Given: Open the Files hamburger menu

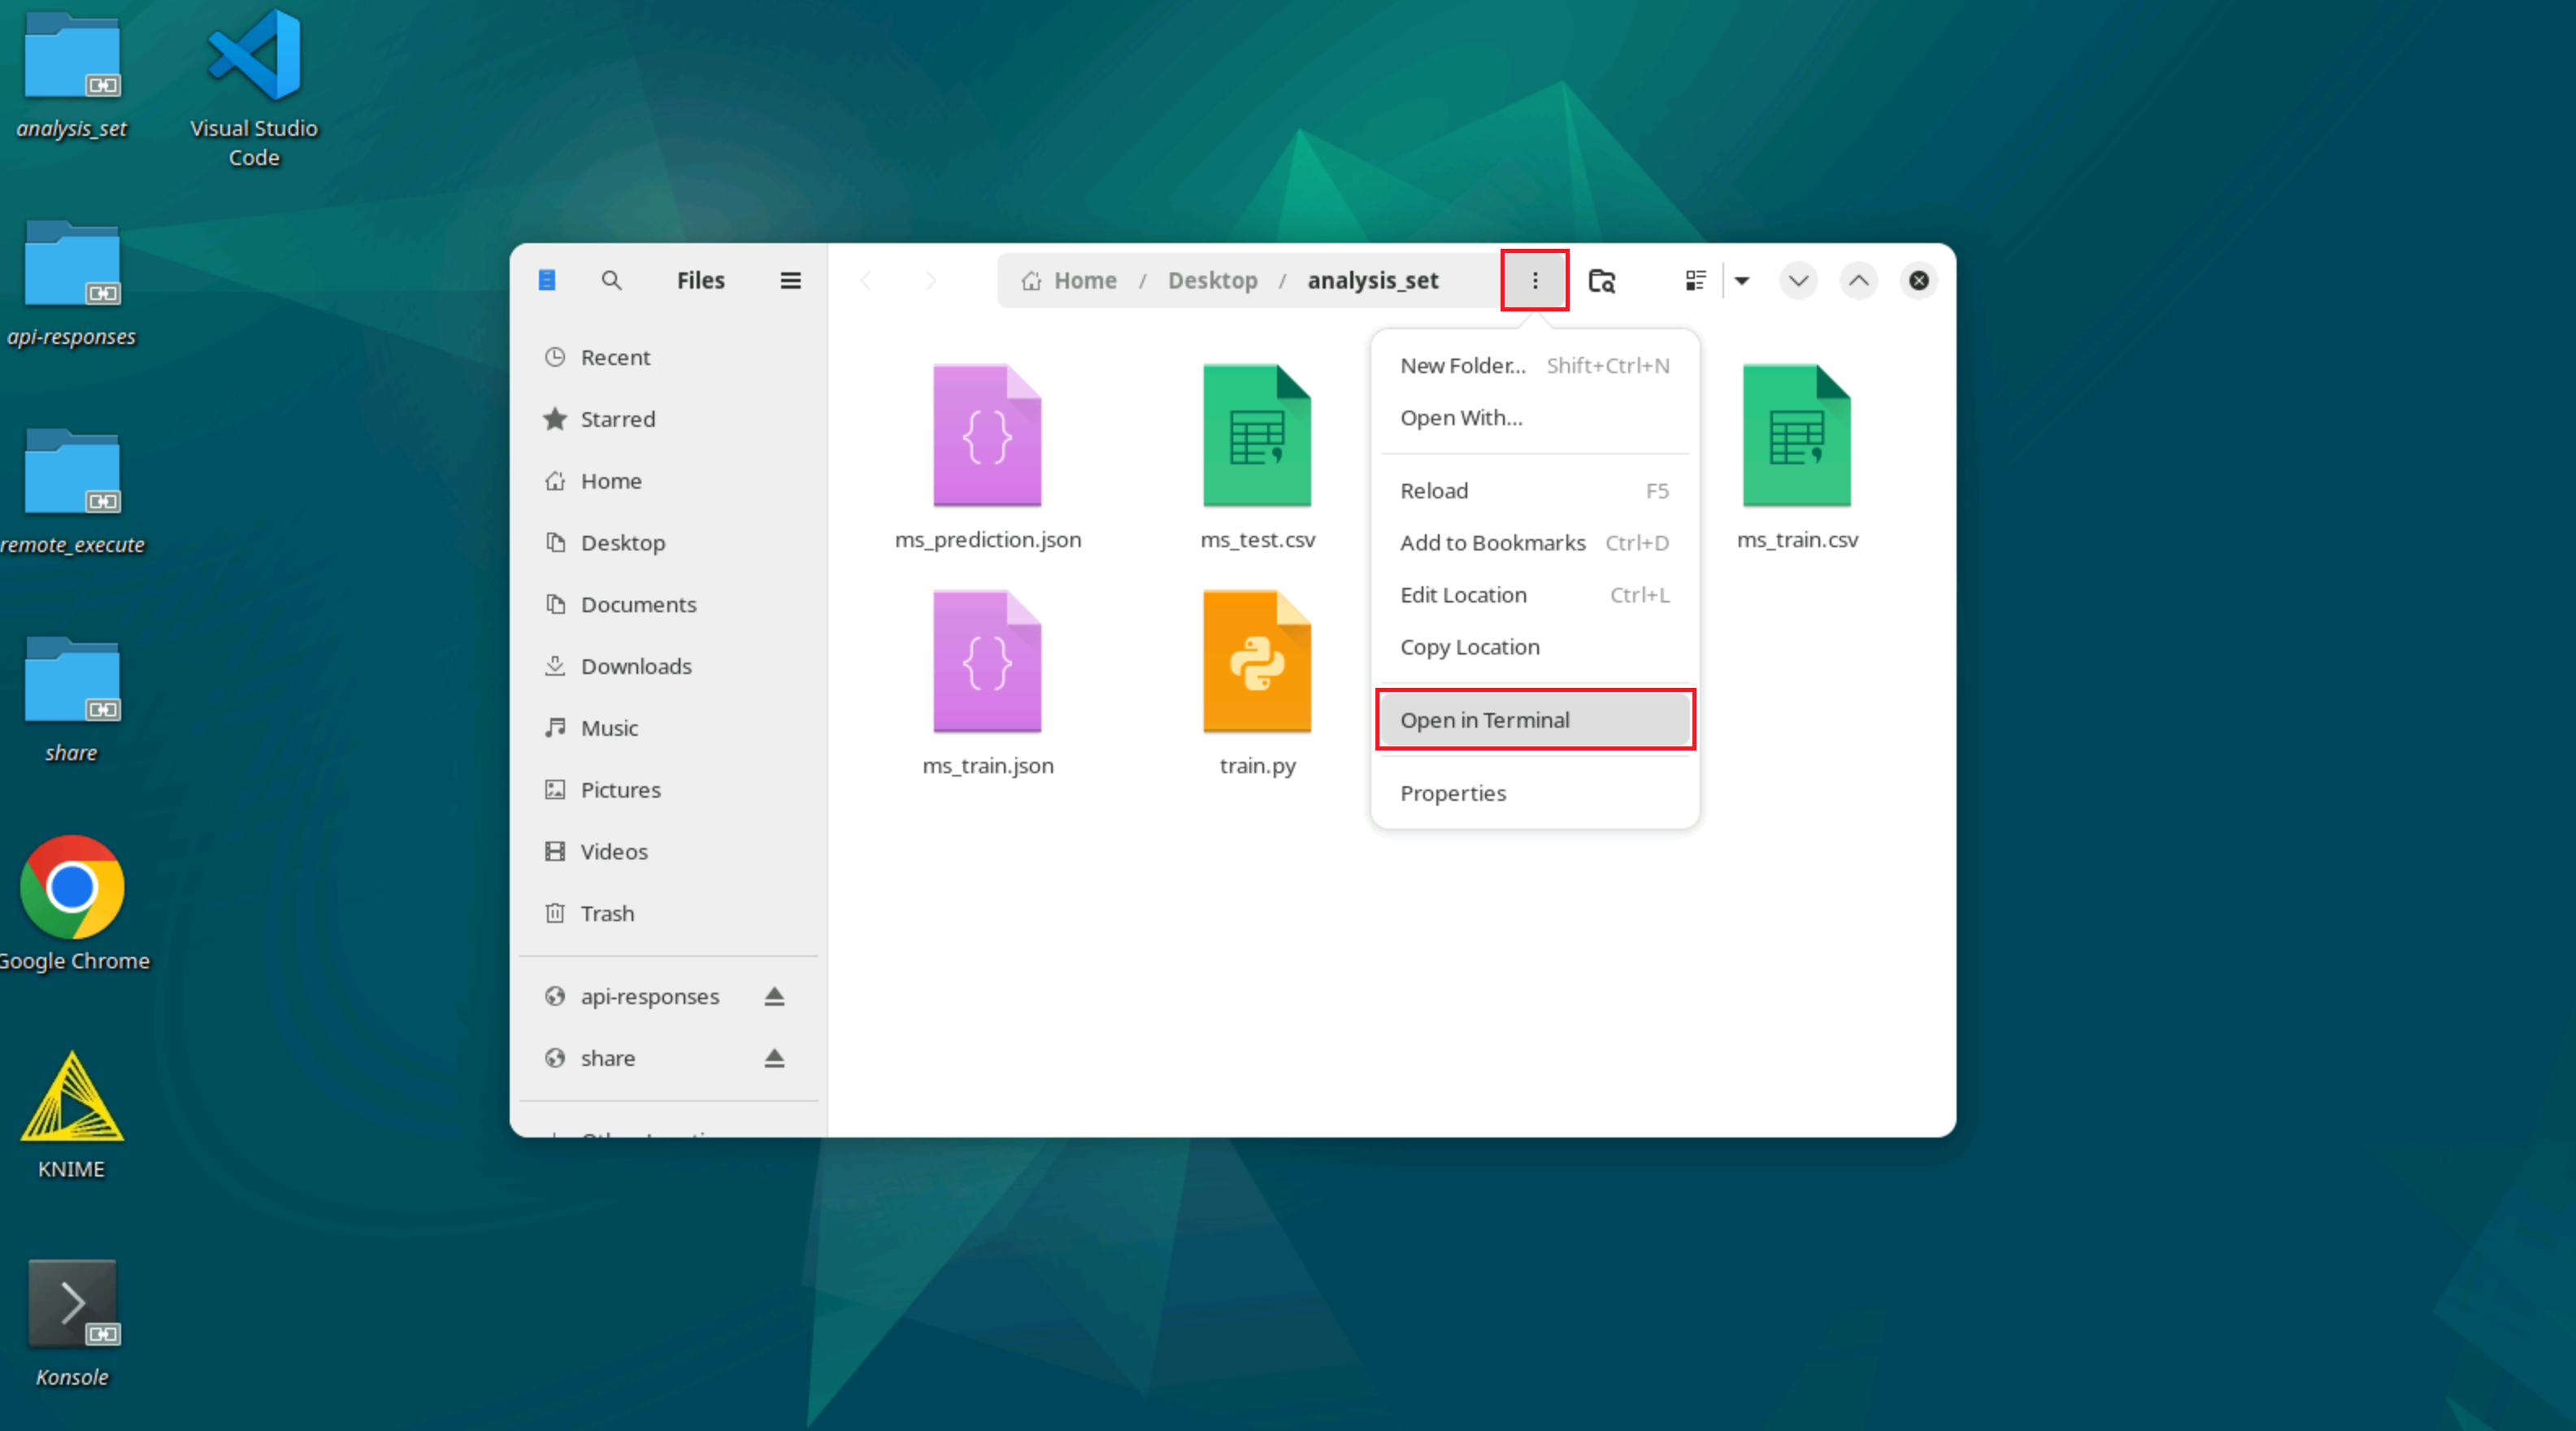Looking at the screenshot, I should point(790,280).
